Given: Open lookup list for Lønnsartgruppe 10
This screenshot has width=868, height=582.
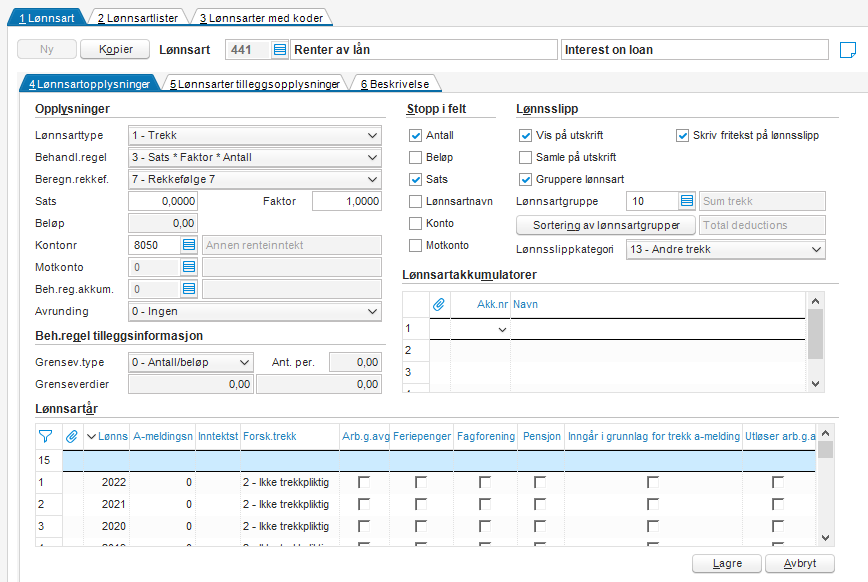Looking at the screenshot, I should coord(686,201).
